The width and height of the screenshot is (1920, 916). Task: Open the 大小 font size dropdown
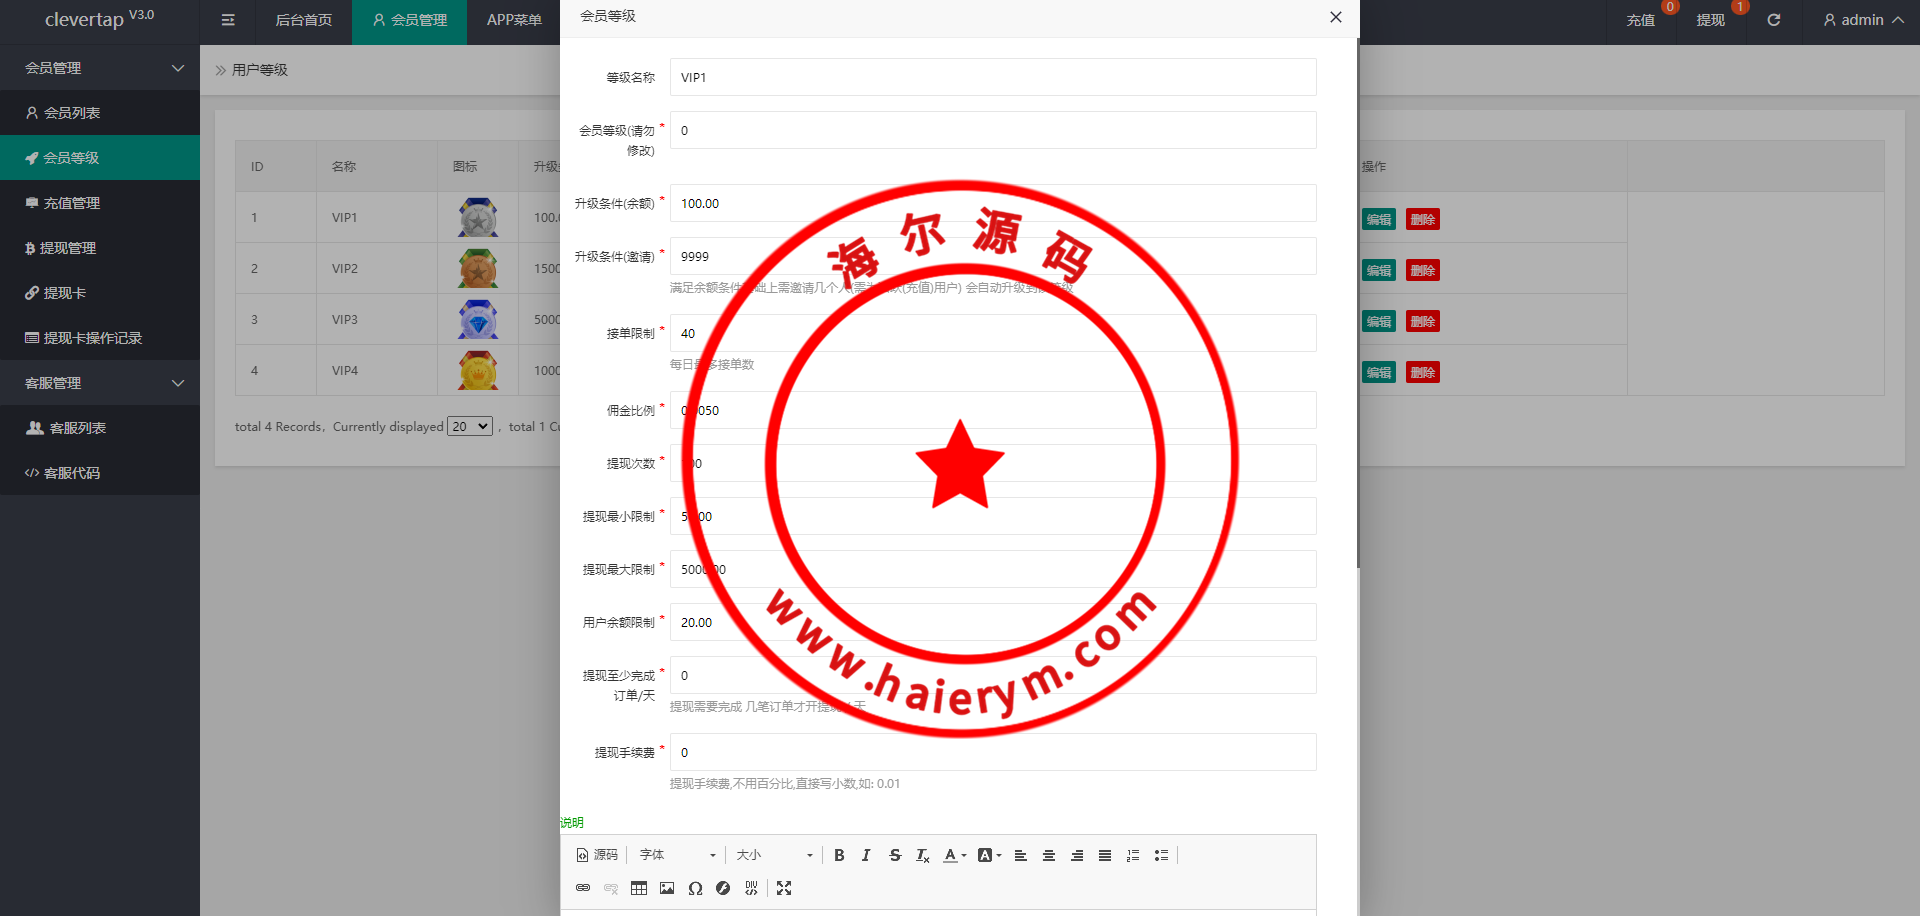[774, 855]
